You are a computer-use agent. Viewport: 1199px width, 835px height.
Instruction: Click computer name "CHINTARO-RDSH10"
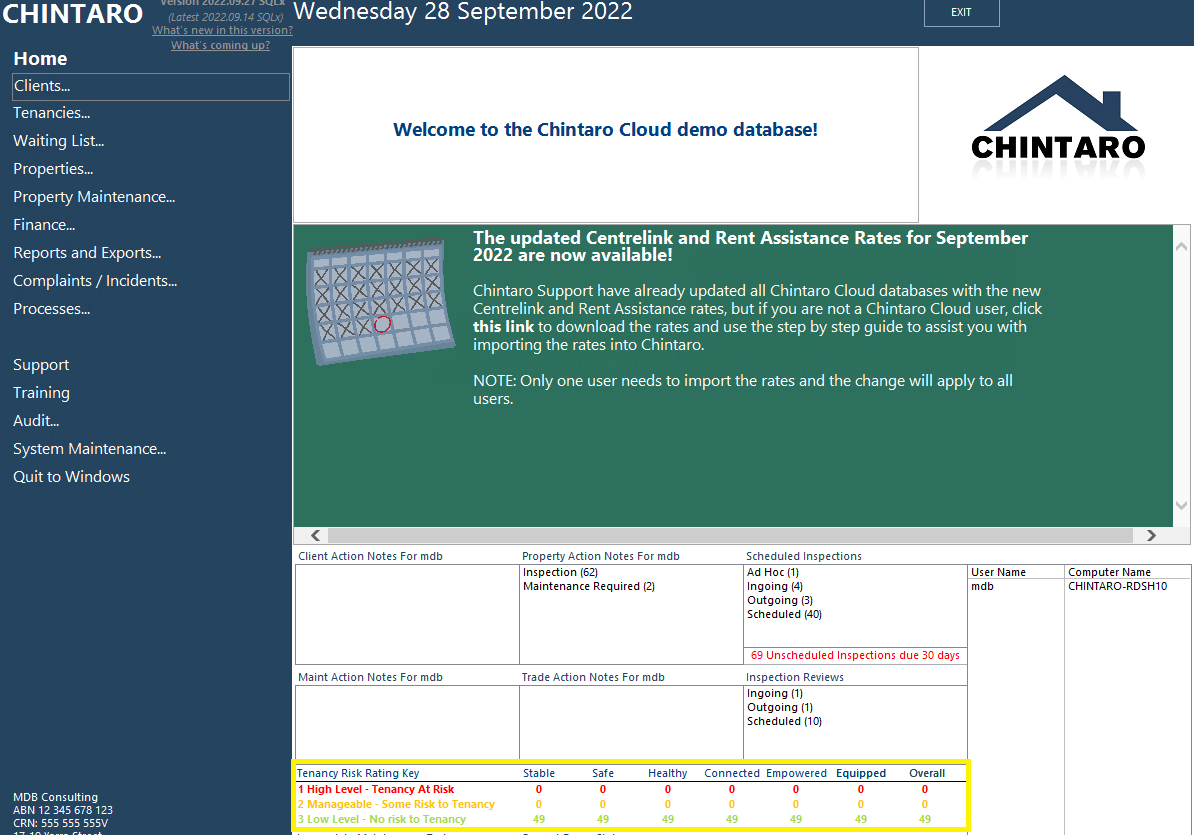(x=1117, y=586)
